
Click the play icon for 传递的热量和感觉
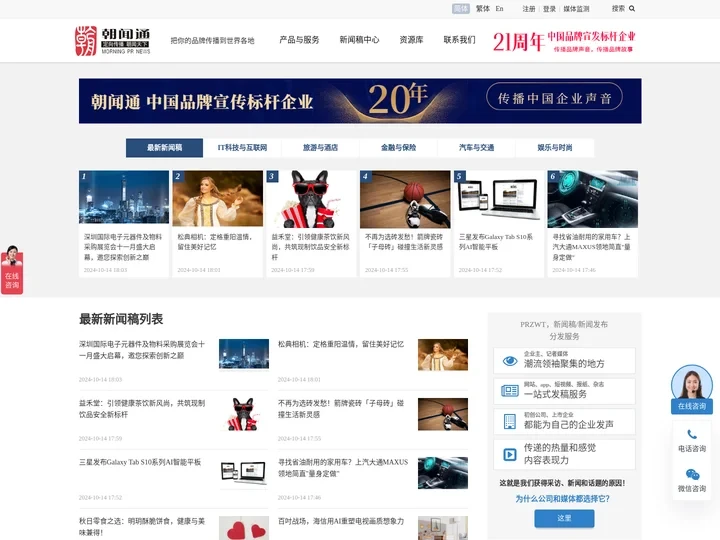coord(510,455)
